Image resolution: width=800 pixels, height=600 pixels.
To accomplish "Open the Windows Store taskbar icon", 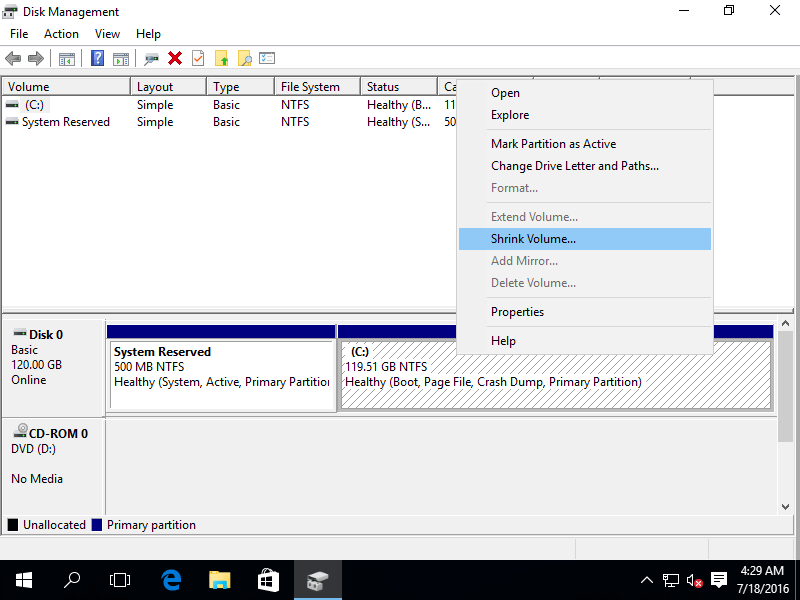I will (268, 580).
